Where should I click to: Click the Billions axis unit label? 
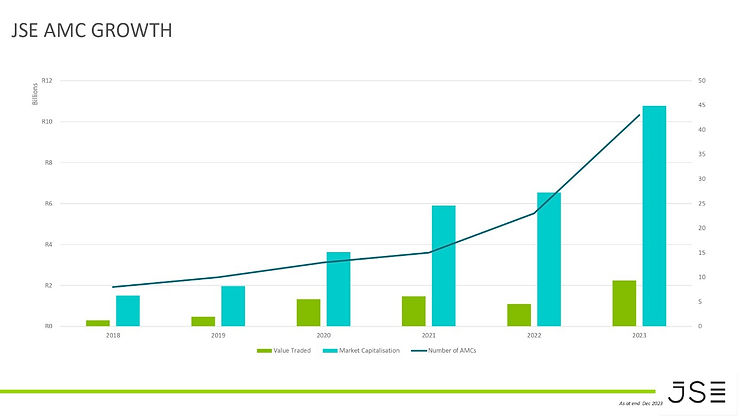[35, 94]
